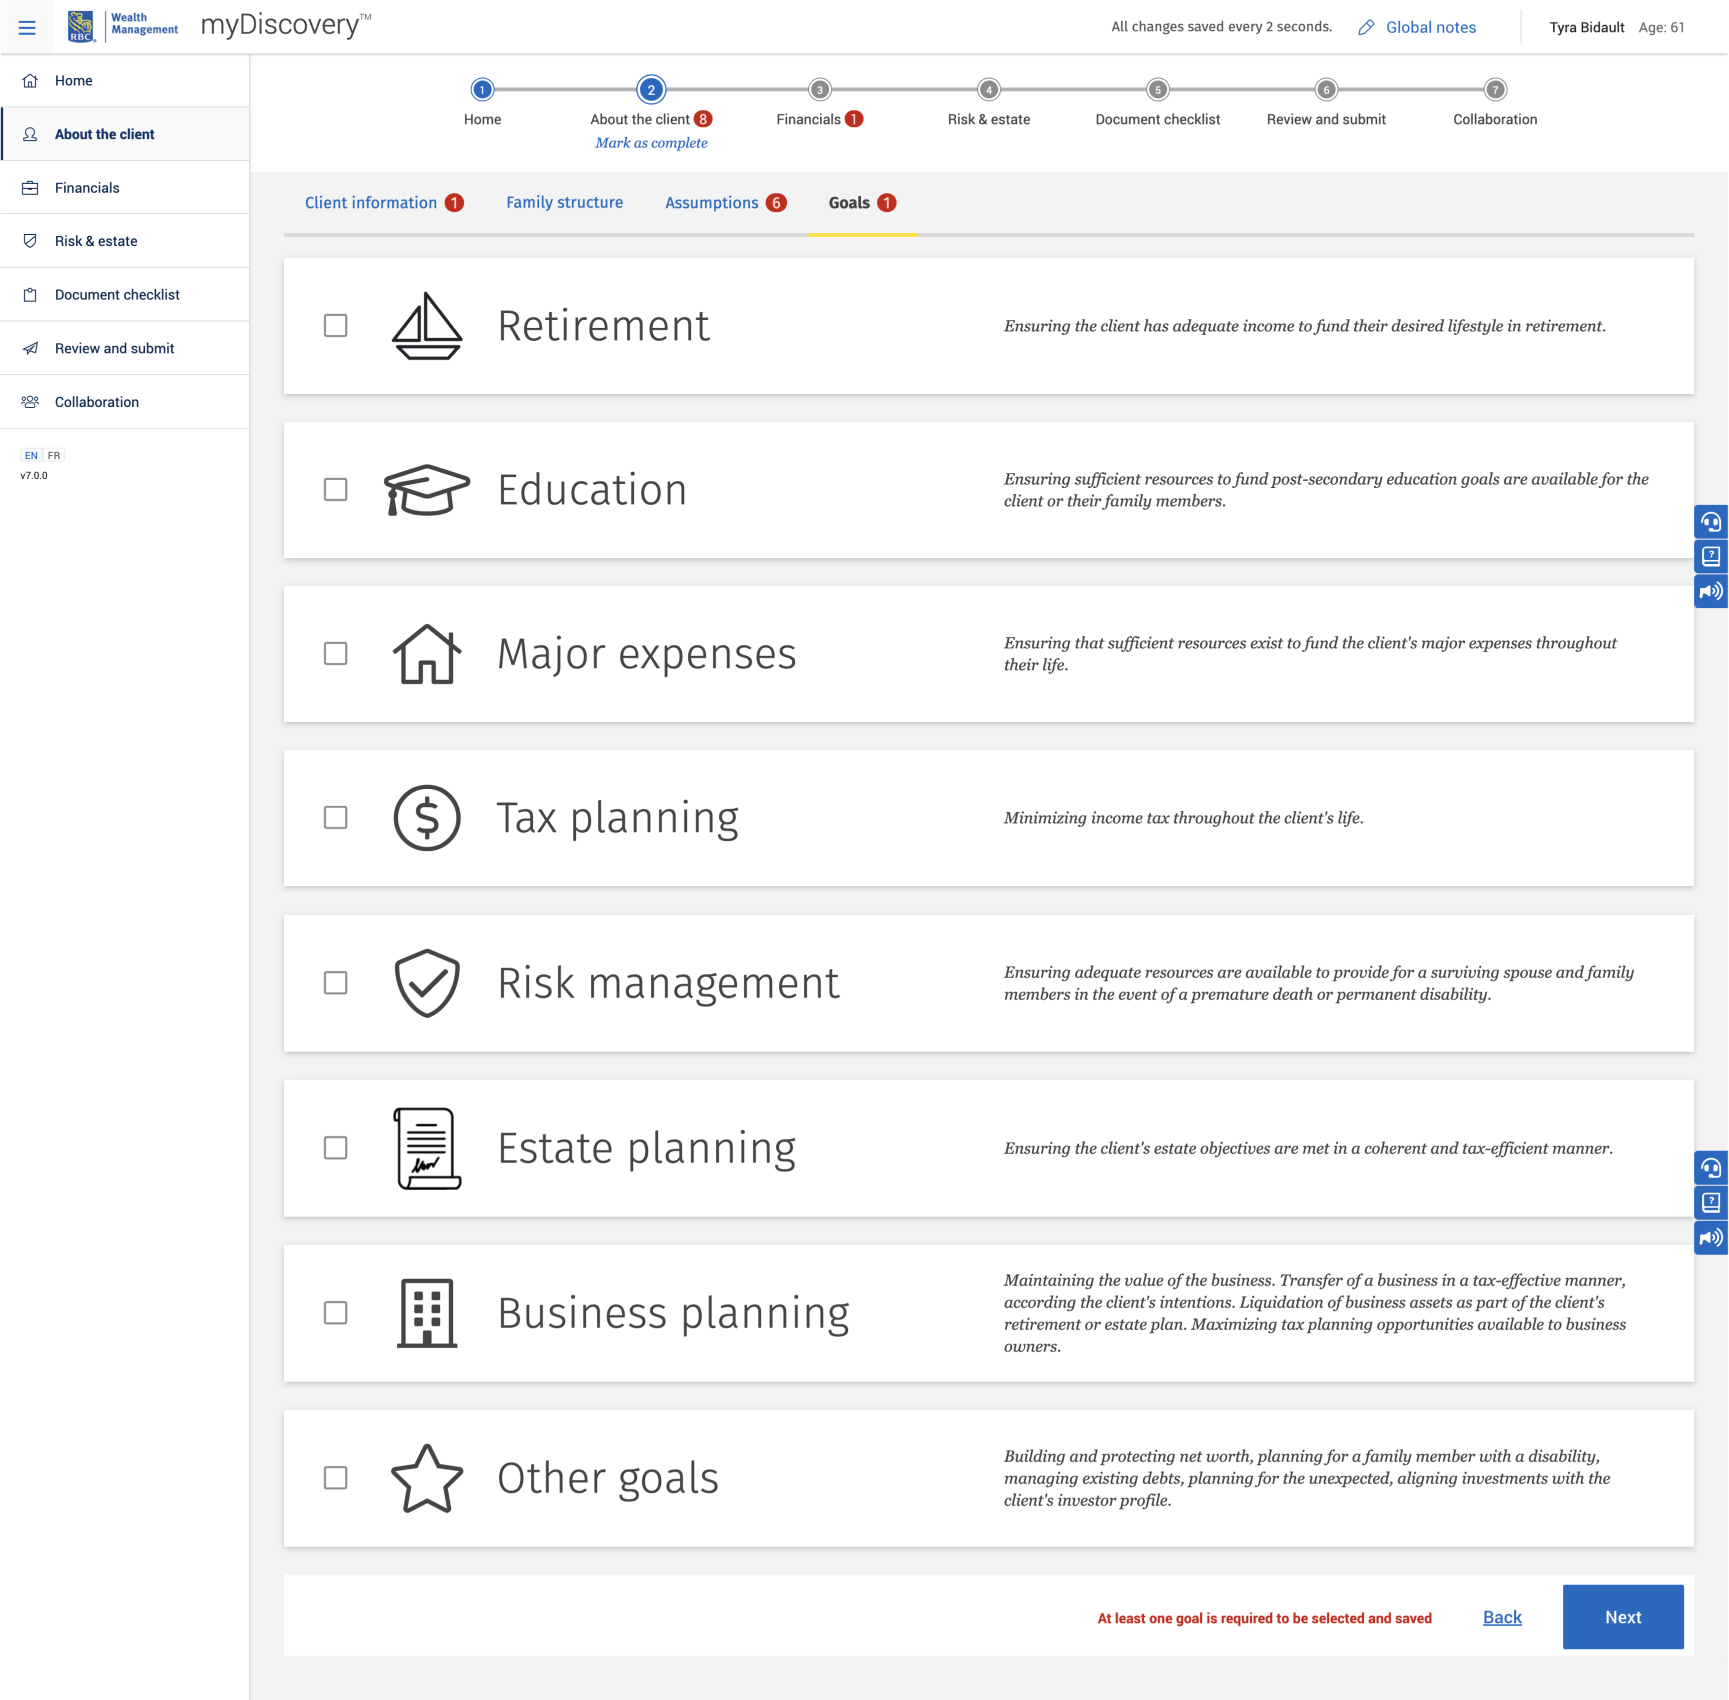Select Review and submit in sidebar
1729x1700 pixels.
[x=125, y=348]
